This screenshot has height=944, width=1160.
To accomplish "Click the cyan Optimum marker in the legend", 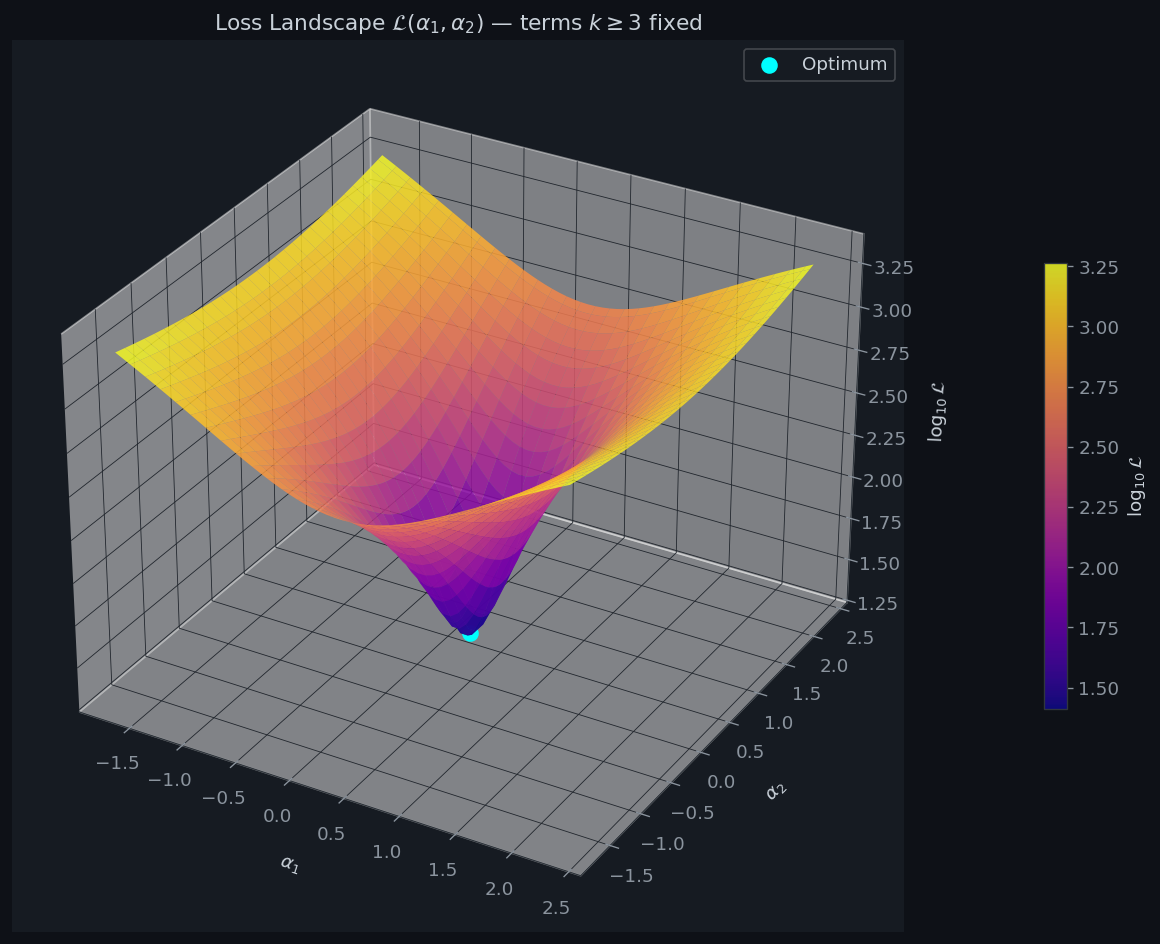I will 769,65.
